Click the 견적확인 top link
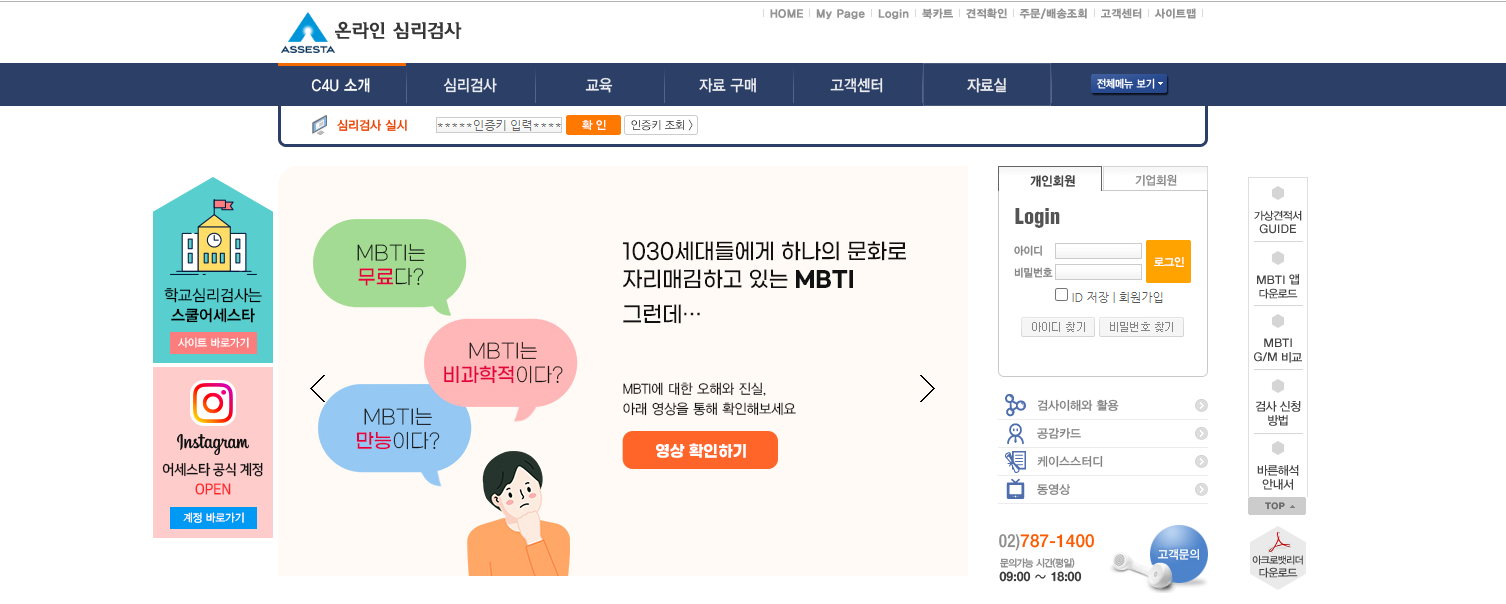This screenshot has height=604, width=1506. 986,14
